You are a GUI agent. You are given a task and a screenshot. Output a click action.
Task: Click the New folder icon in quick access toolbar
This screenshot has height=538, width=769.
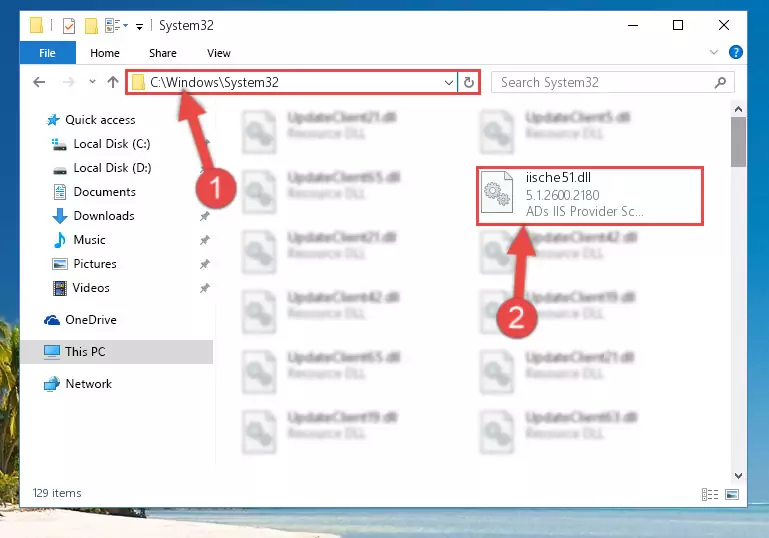click(91, 26)
